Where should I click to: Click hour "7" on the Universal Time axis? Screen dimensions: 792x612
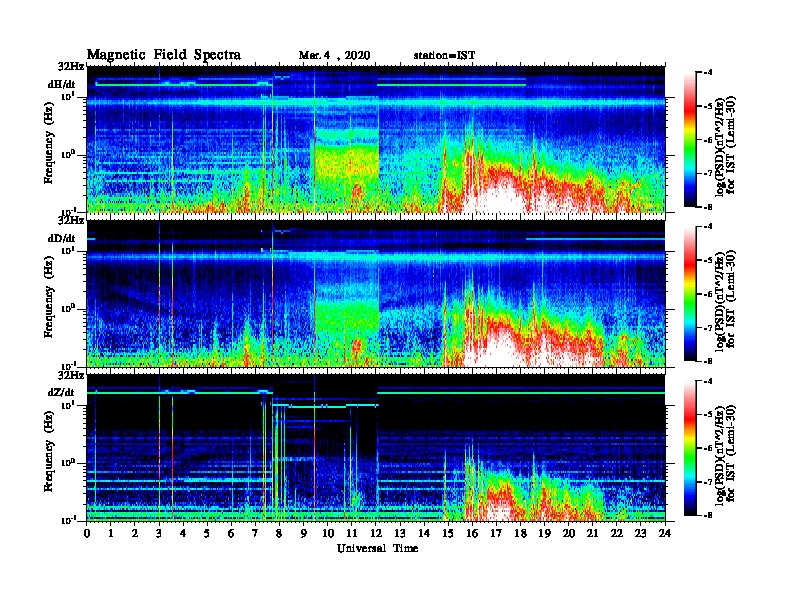(x=256, y=534)
